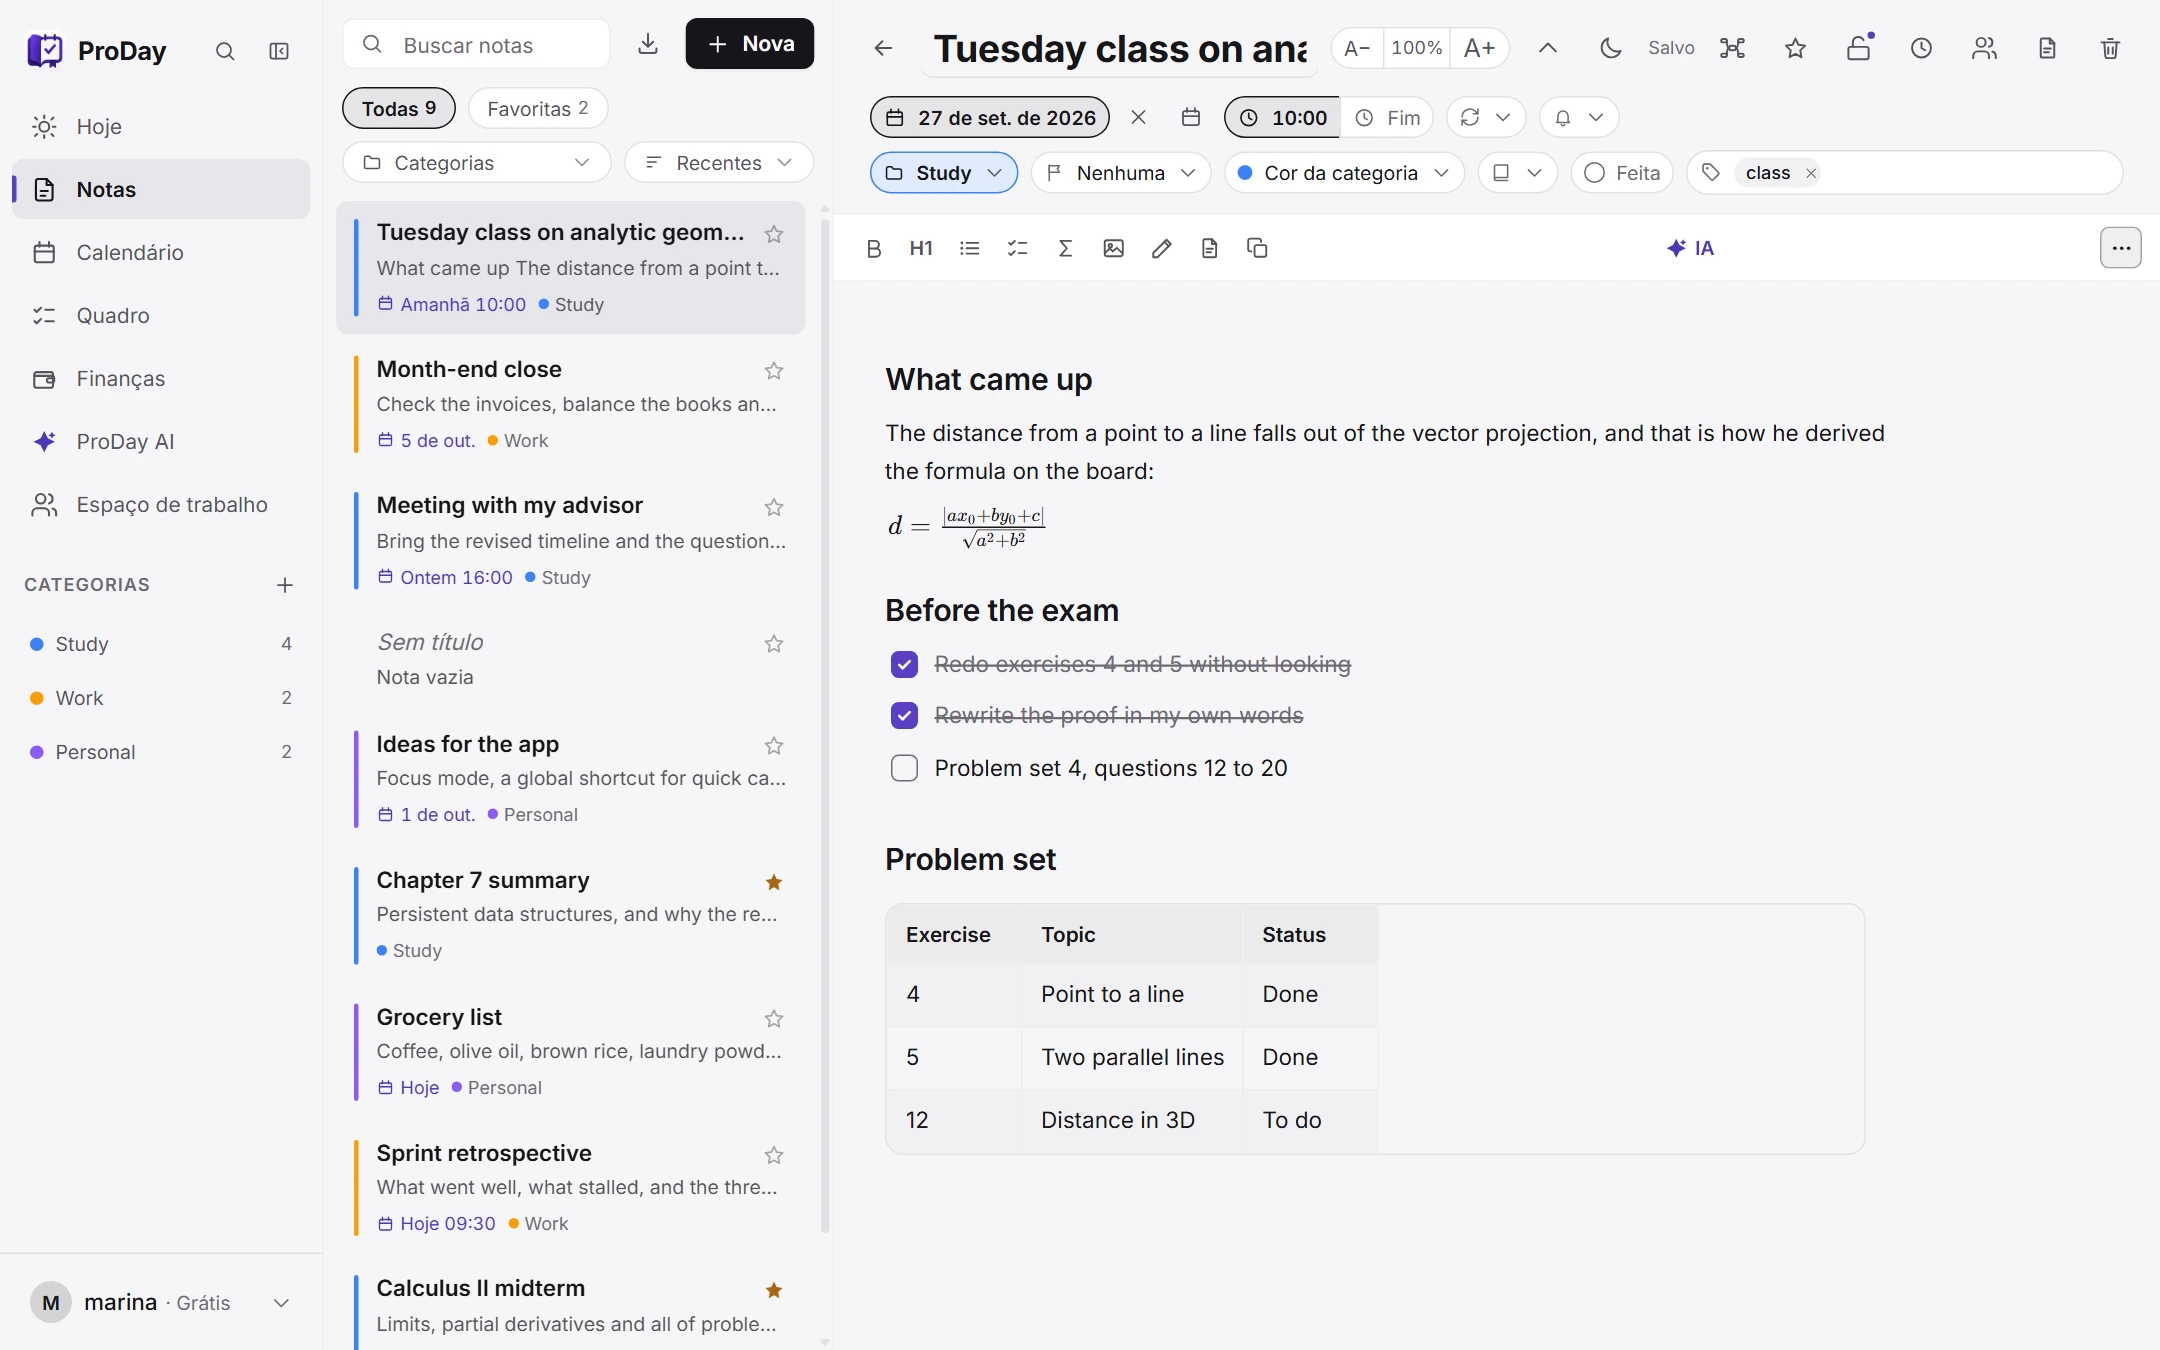Image resolution: width=2160 pixels, height=1350 pixels.
Task: Filter by the Study category
Action: tap(161, 644)
